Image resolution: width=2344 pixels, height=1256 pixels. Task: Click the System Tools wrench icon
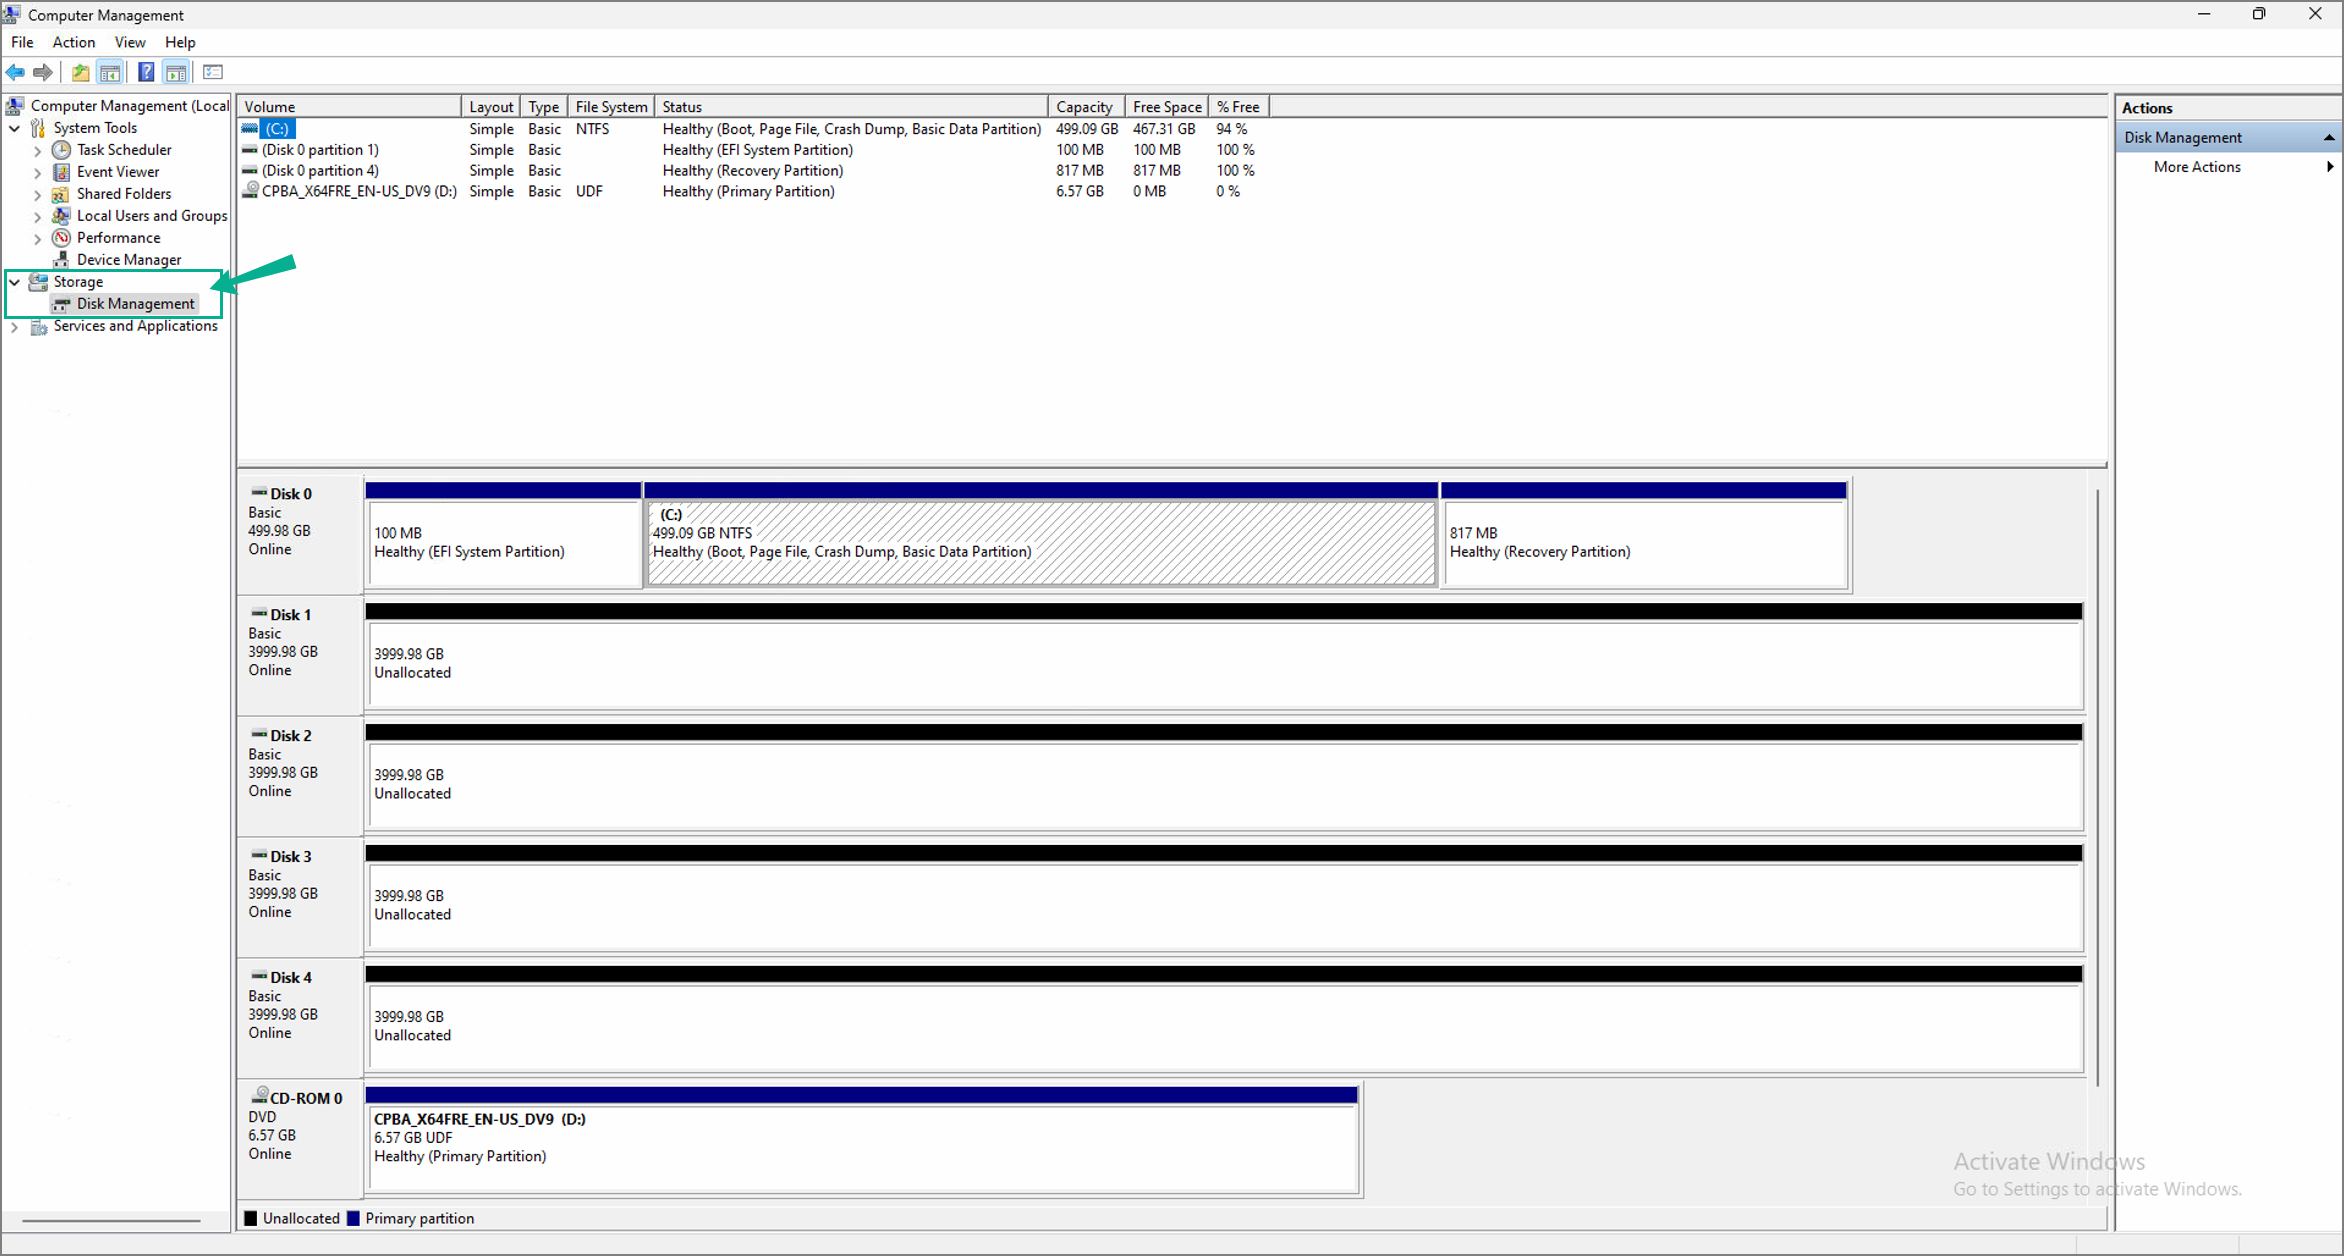38,128
